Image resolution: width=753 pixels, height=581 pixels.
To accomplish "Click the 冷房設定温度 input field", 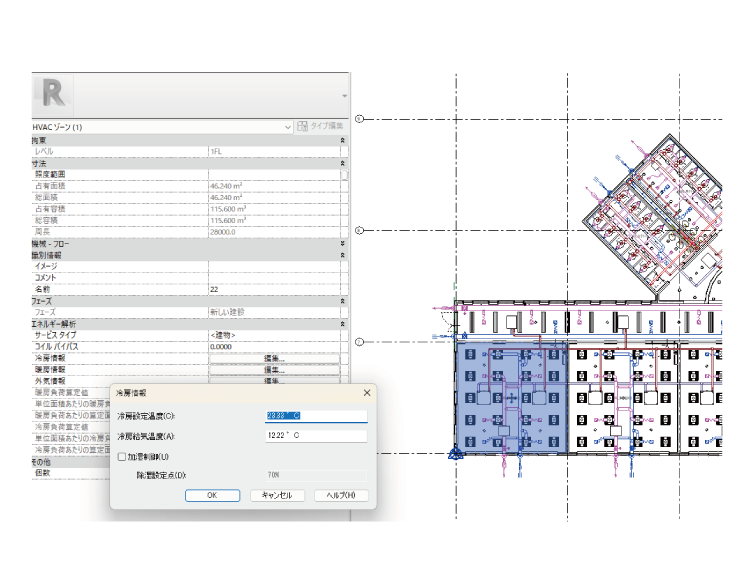I will pyautogui.click(x=315, y=416).
